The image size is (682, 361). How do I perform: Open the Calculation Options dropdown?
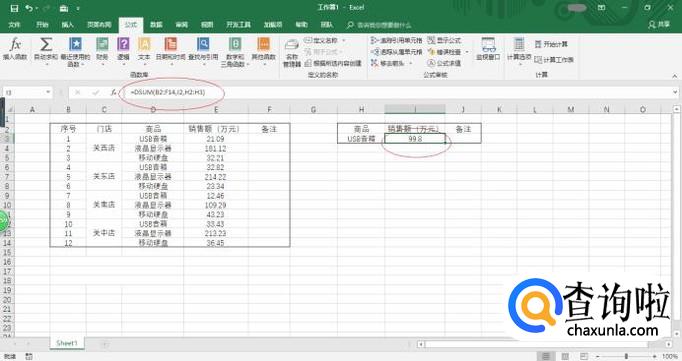pyautogui.click(x=519, y=51)
